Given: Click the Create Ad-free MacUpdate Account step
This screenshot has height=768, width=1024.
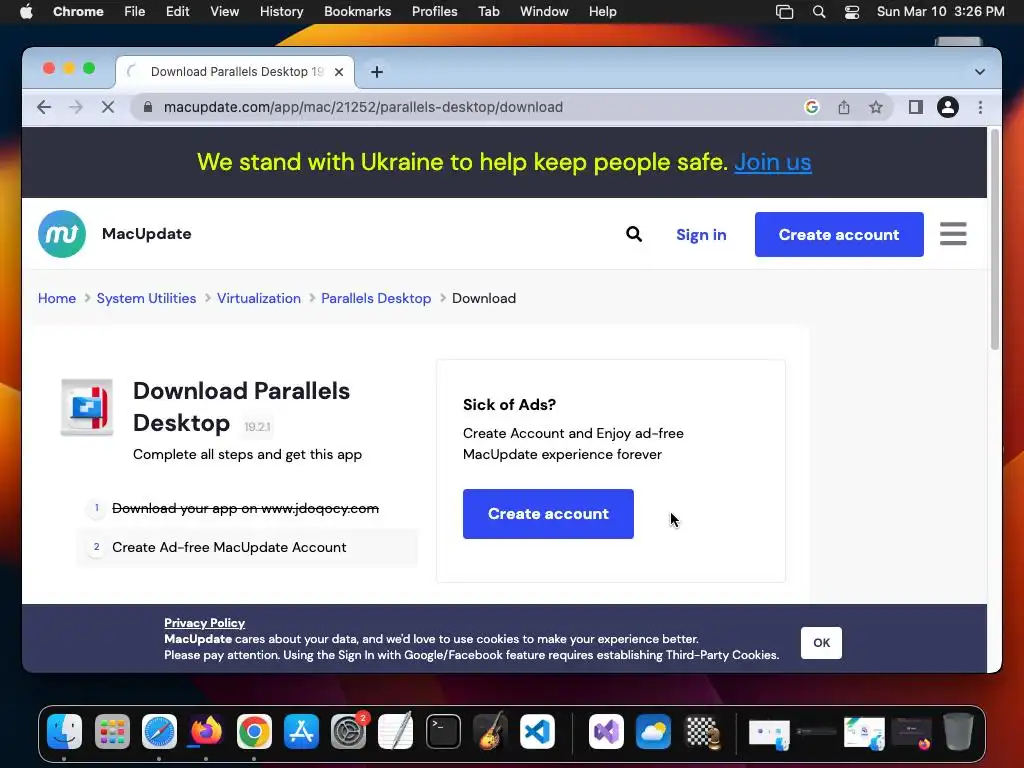Looking at the screenshot, I should coord(247,547).
